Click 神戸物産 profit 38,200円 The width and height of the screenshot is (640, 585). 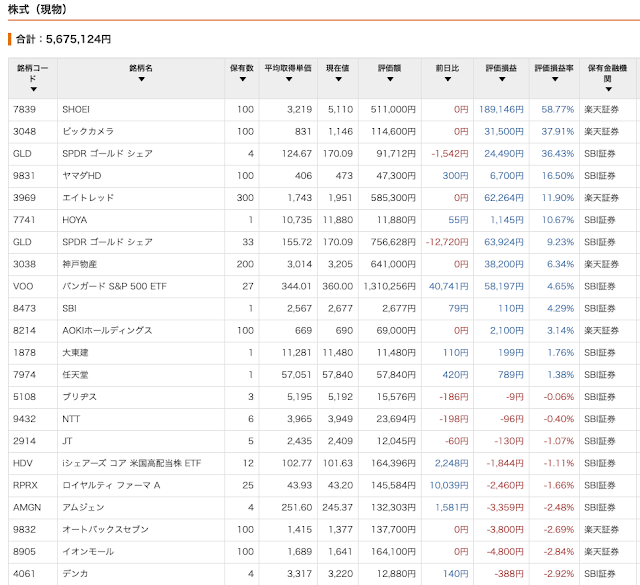click(x=504, y=264)
